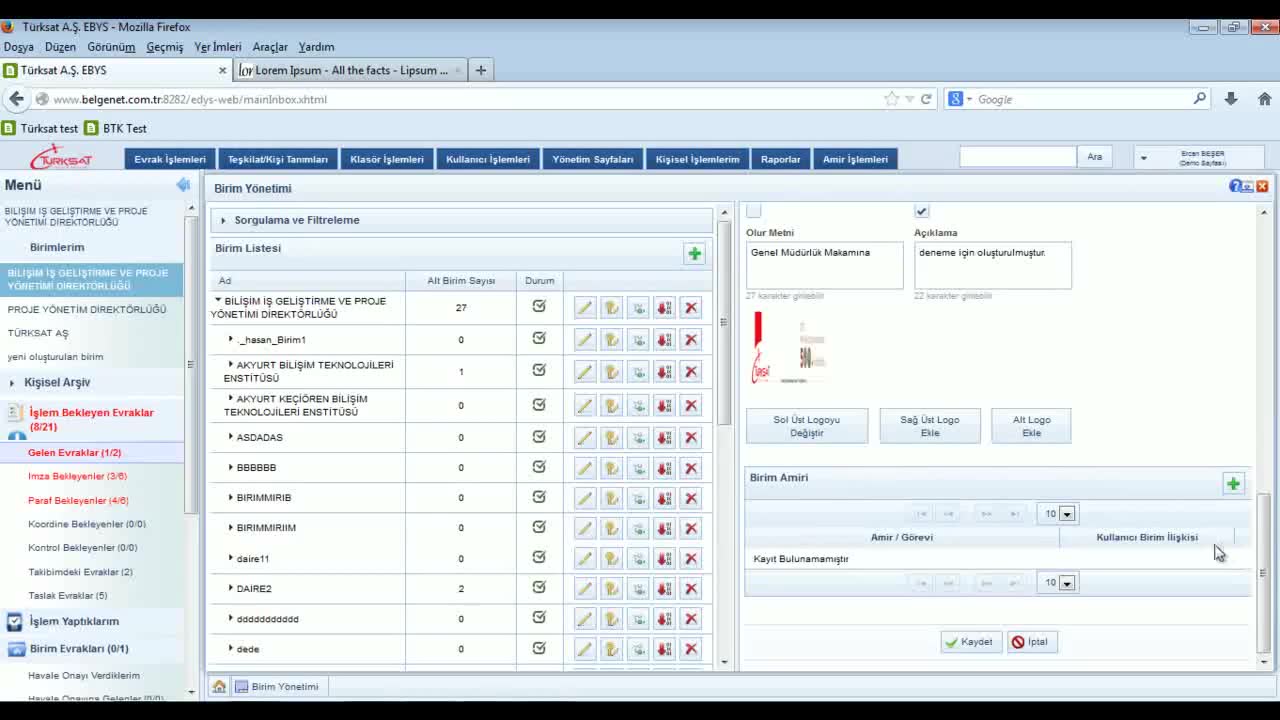Click red down-arrow icon for DAIRE2 row
1280x720 pixels.
(664, 589)
